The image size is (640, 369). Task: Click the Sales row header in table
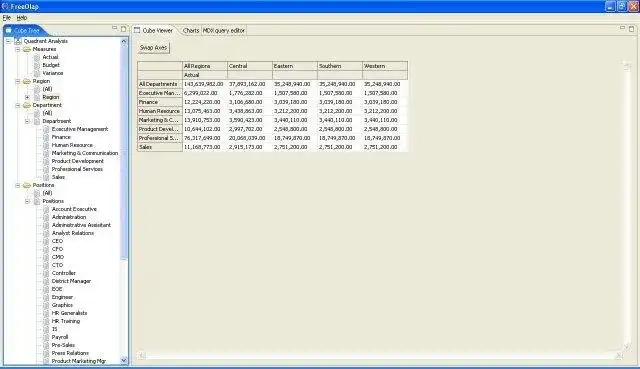[x=160, y=147]
